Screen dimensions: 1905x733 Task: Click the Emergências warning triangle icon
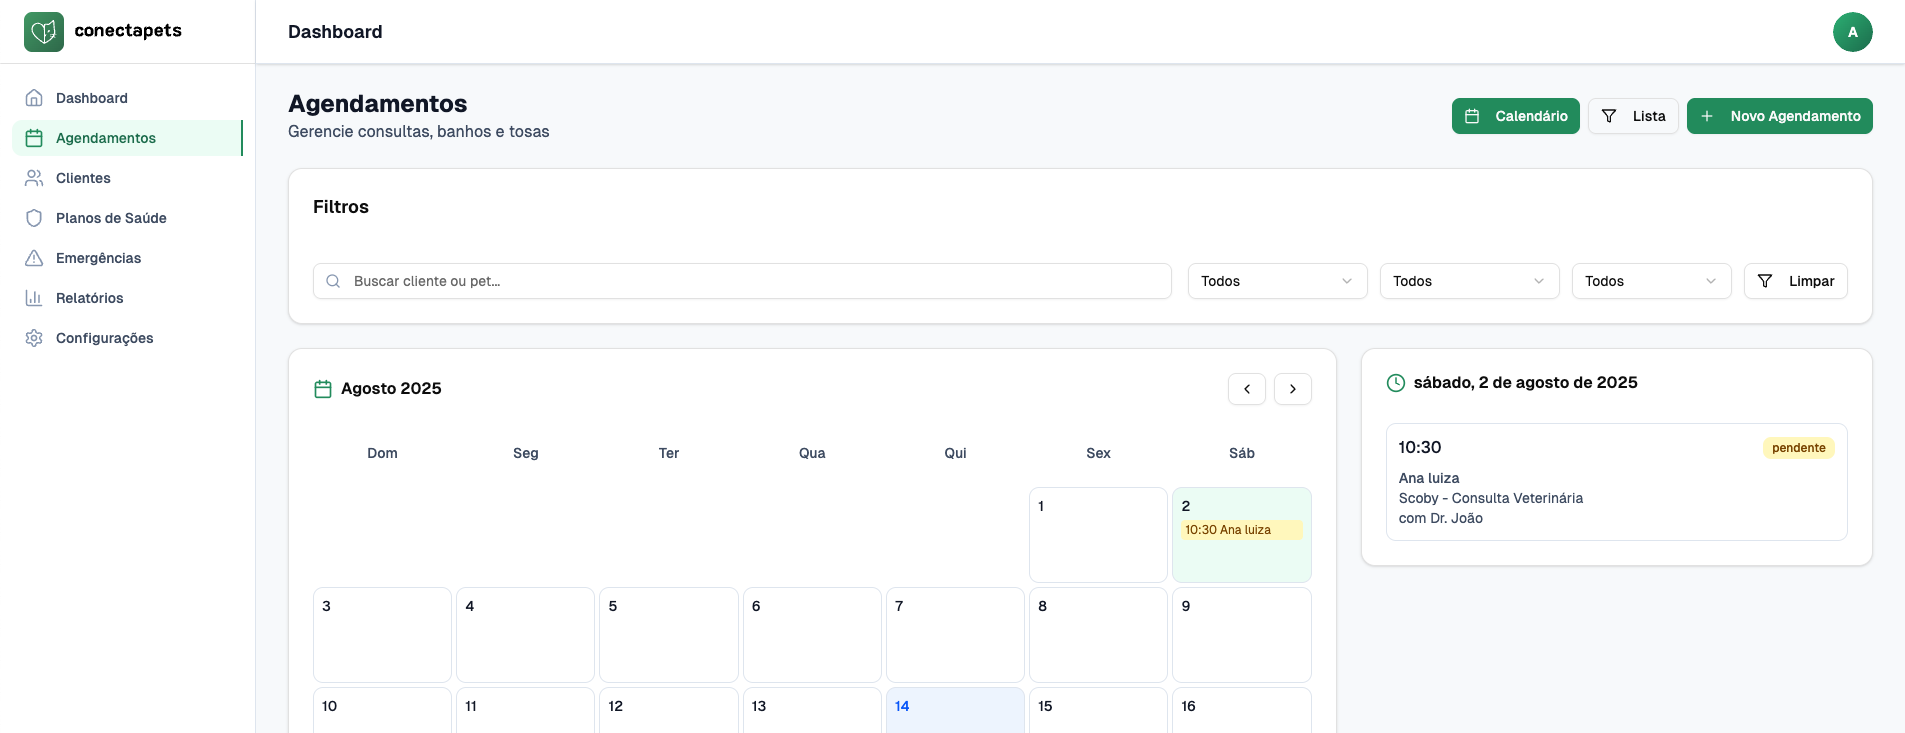click(34, 258)
